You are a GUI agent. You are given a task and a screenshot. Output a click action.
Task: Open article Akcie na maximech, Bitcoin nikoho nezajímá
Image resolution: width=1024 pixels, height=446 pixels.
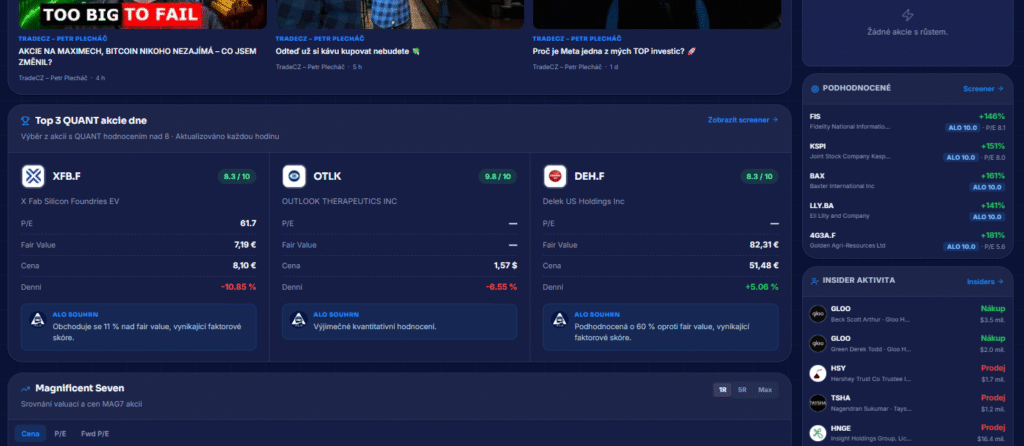(x=137, y=56)
